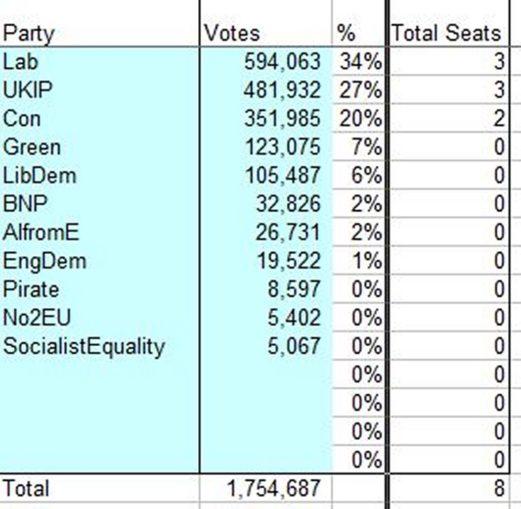Click the total seats cell showing 8
Image resolution: width=521 pixels, height=509 pixels.
[x=449, y=488]
